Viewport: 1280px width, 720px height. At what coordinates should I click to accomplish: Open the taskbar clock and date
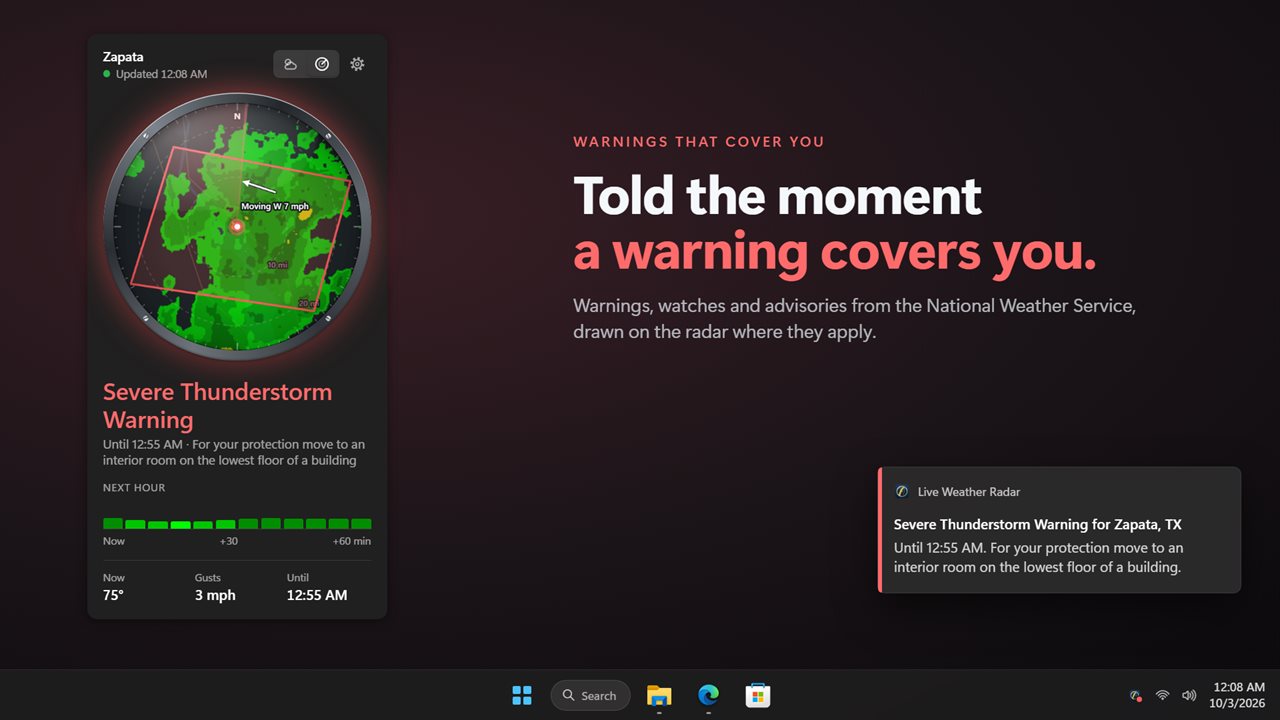coord(1239,695)
